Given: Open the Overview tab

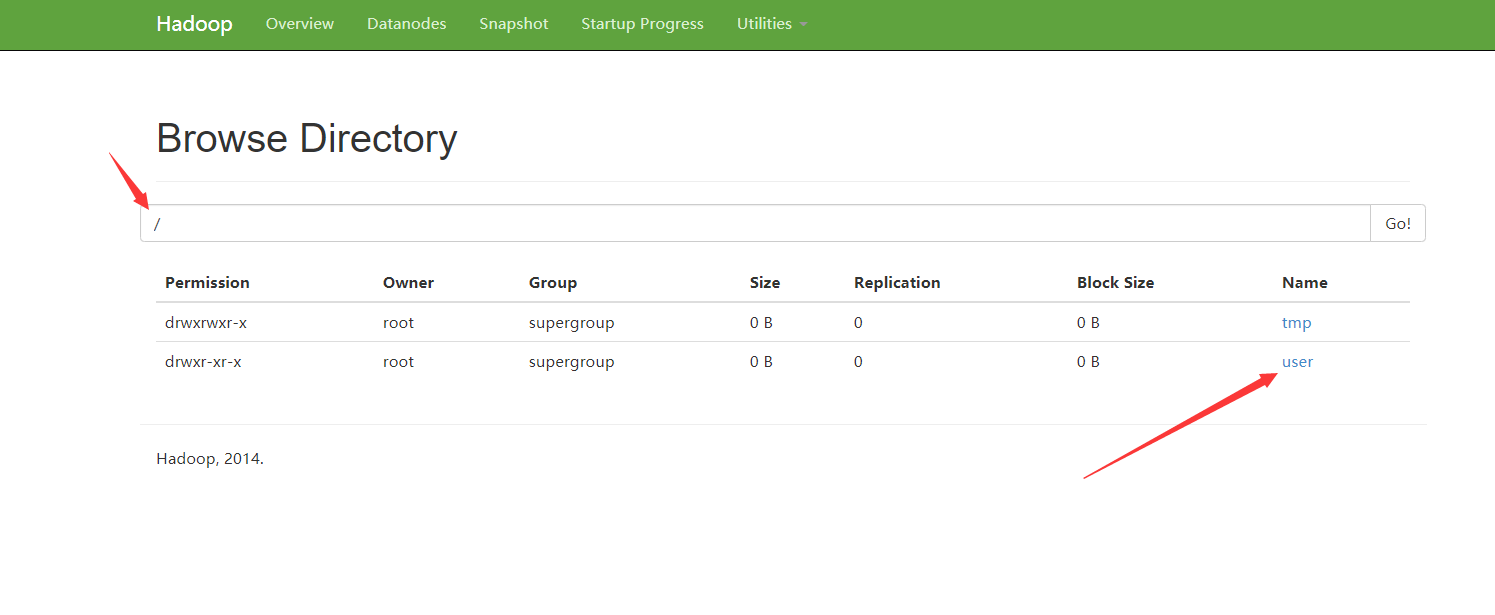Looking at the screenshot, I should coord(300,24).
